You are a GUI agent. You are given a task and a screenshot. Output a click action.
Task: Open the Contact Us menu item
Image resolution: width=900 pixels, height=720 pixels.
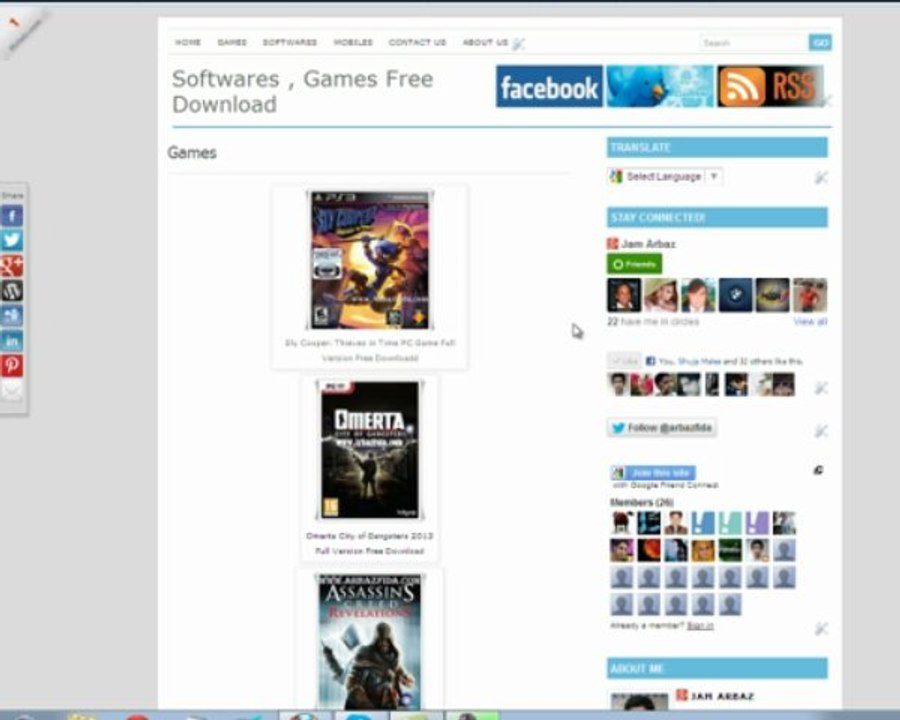coord(417,42)
